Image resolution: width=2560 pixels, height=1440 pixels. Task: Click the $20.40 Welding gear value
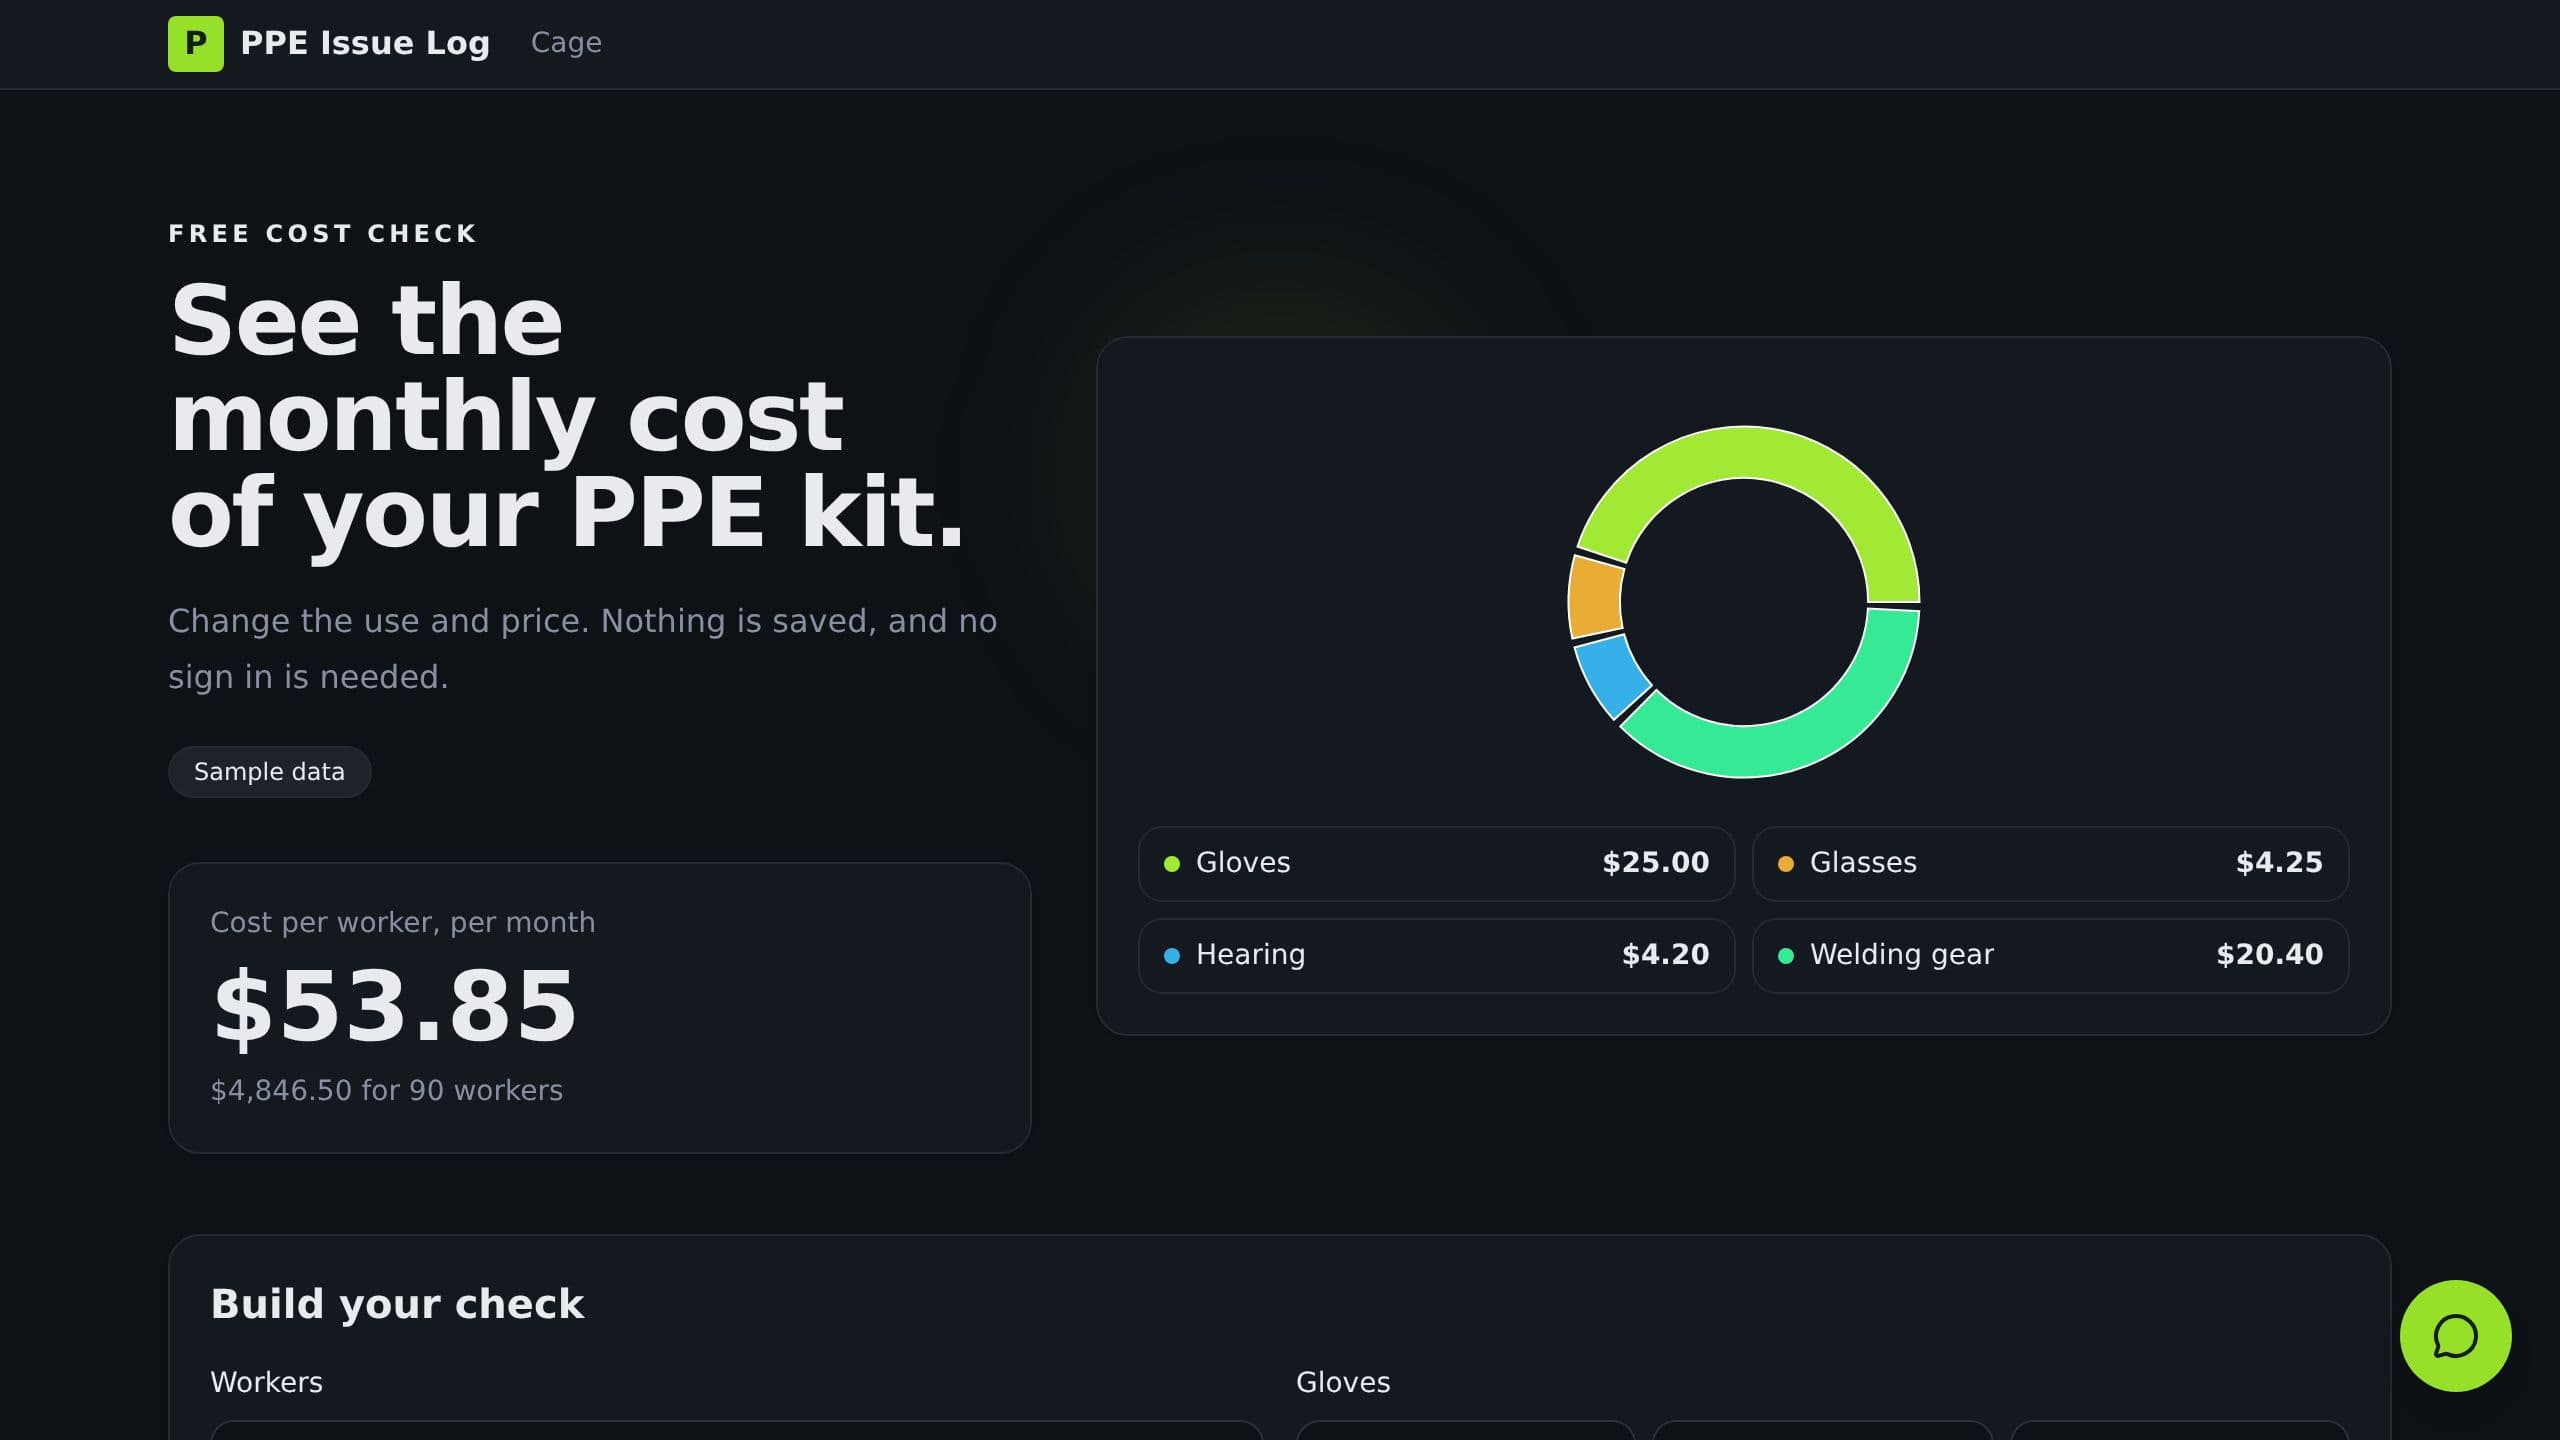pos(2270,955)
